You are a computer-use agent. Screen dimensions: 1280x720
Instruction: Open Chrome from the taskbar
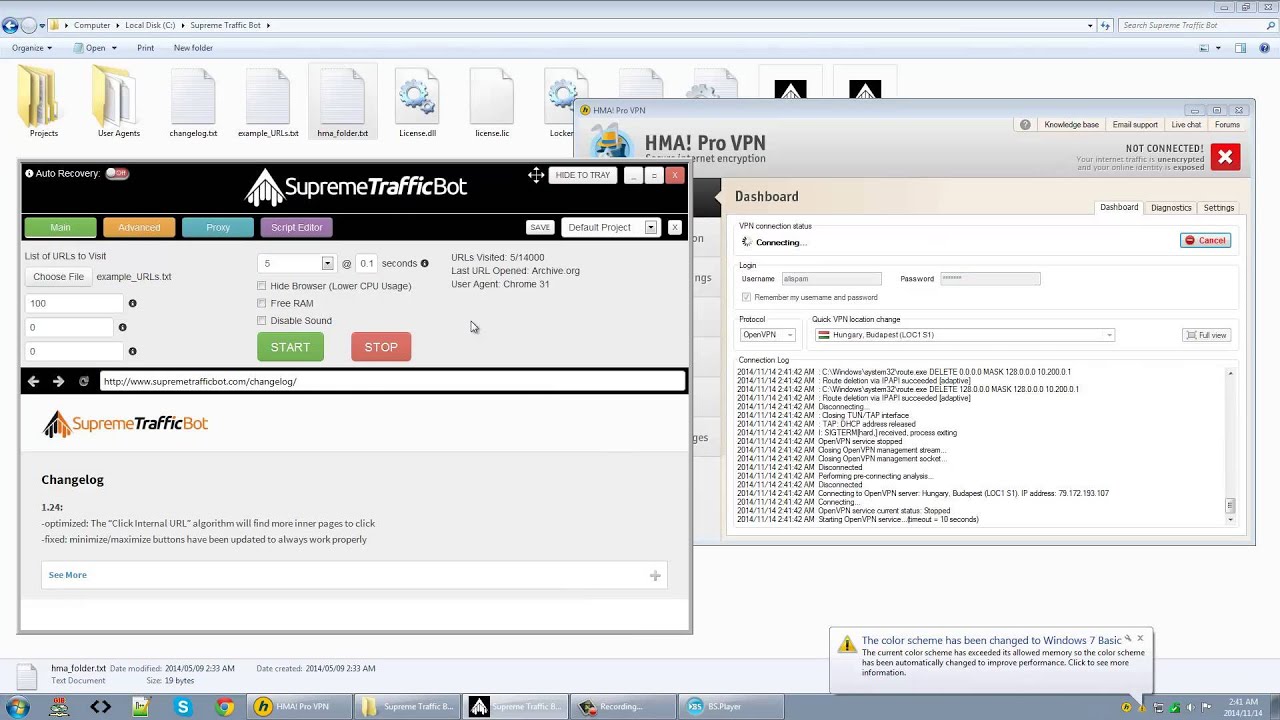tap(225, 707)
